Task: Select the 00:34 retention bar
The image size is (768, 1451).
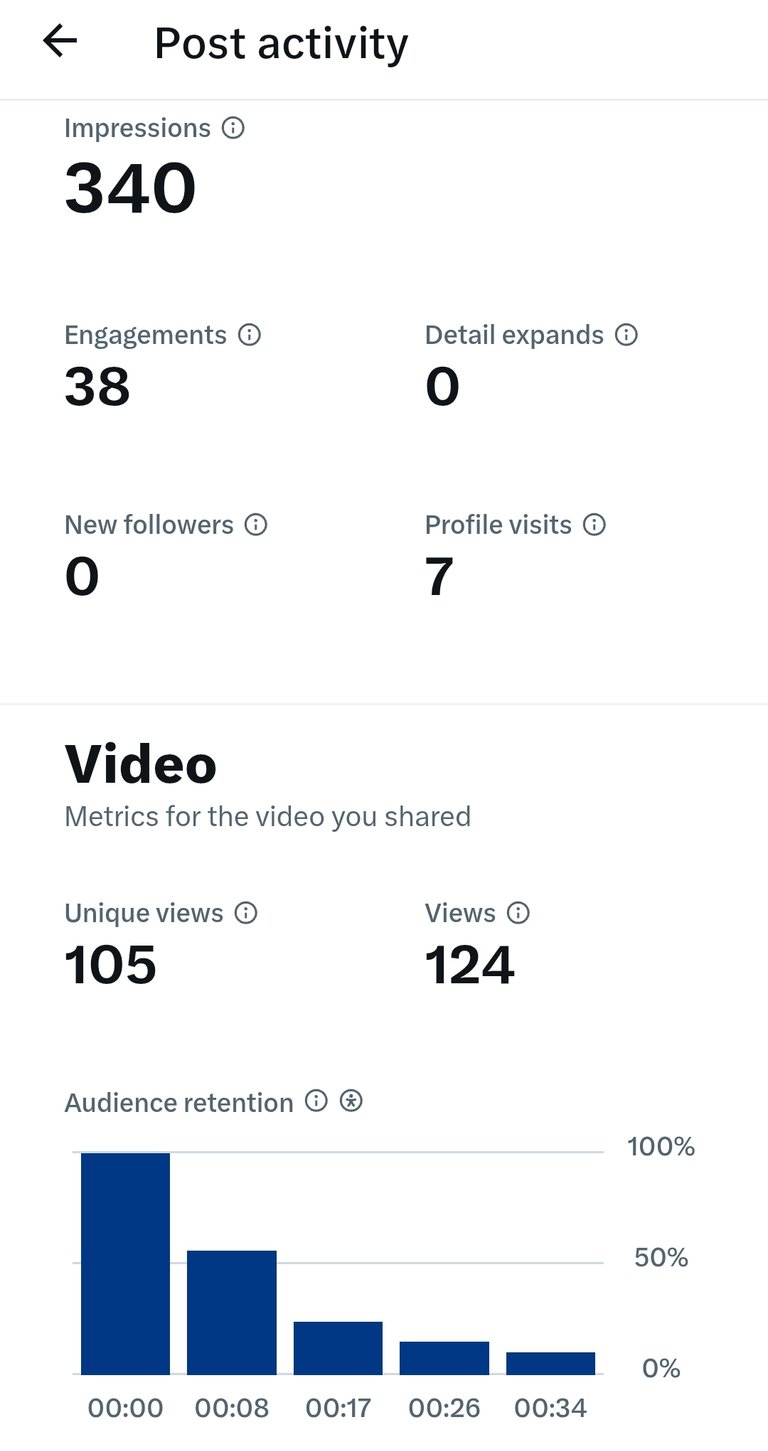Action: [551, 1364]
